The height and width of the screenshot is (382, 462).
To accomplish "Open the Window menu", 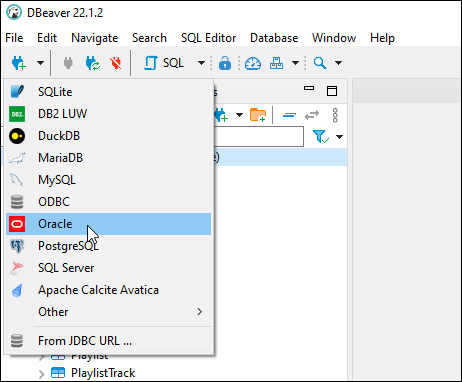I will (334, 38).
